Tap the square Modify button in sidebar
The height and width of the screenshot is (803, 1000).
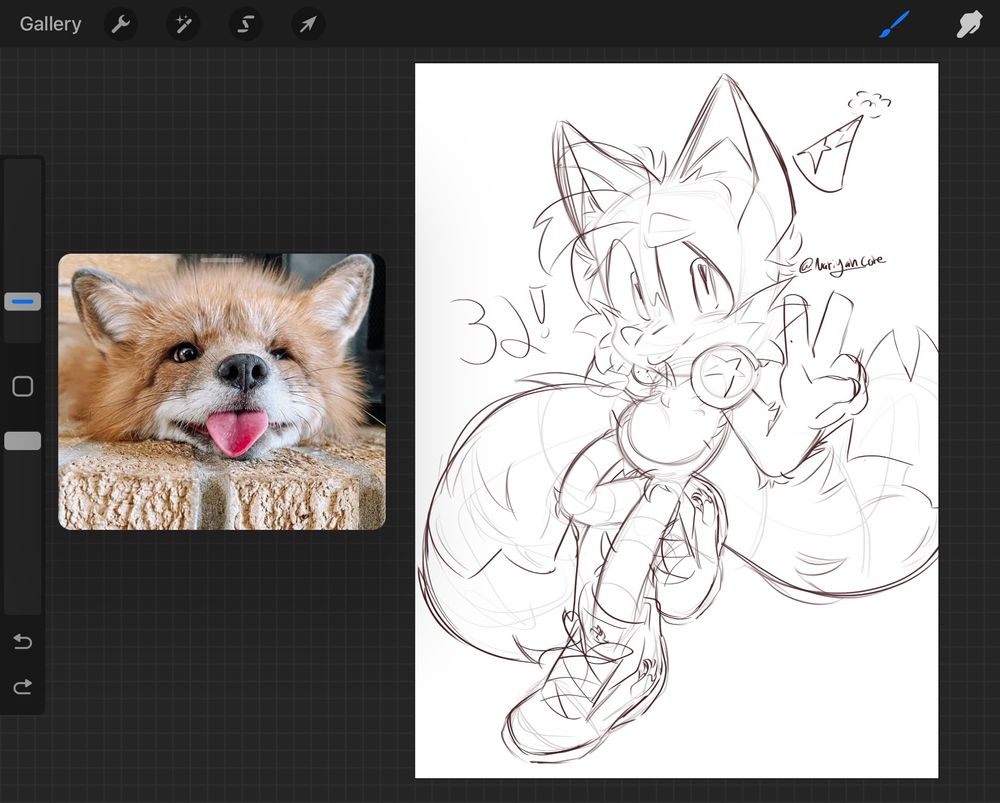tap(22, 387)
